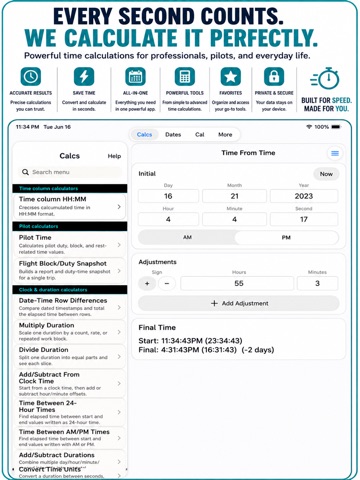The image size is (360, 480).
Task: Click the Month field showing 21
Action: tap(234, 196)
